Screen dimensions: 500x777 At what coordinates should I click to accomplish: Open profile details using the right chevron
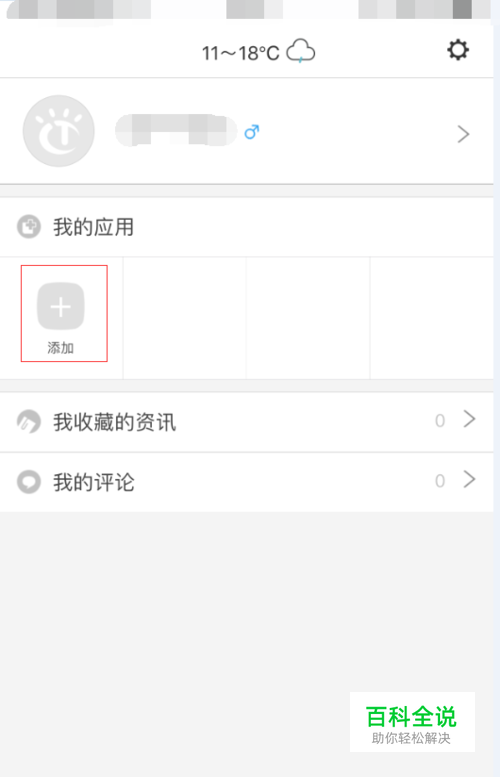point(463,134)
